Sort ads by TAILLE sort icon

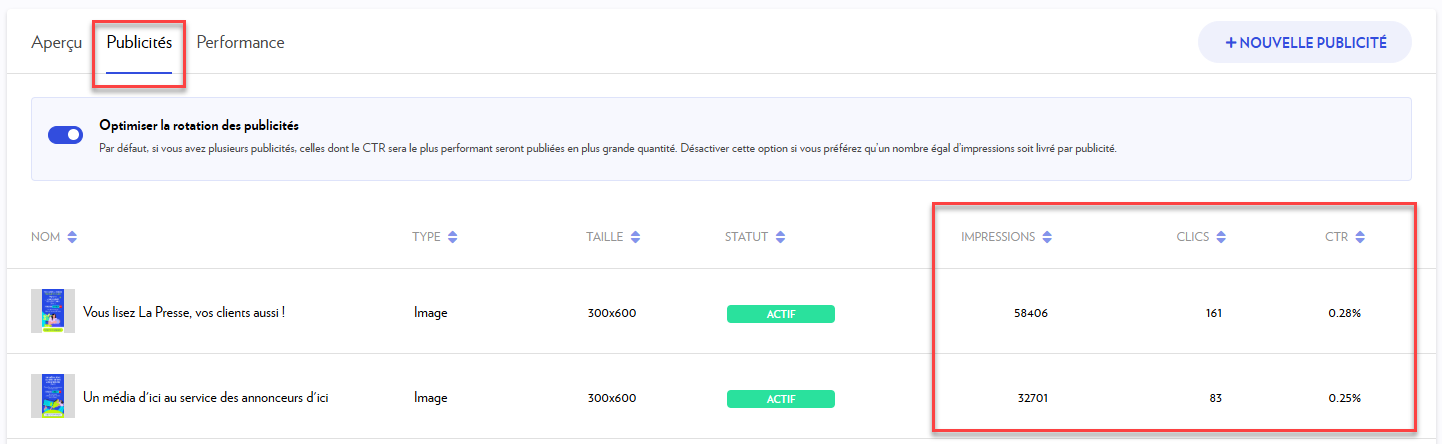point(636,237)
